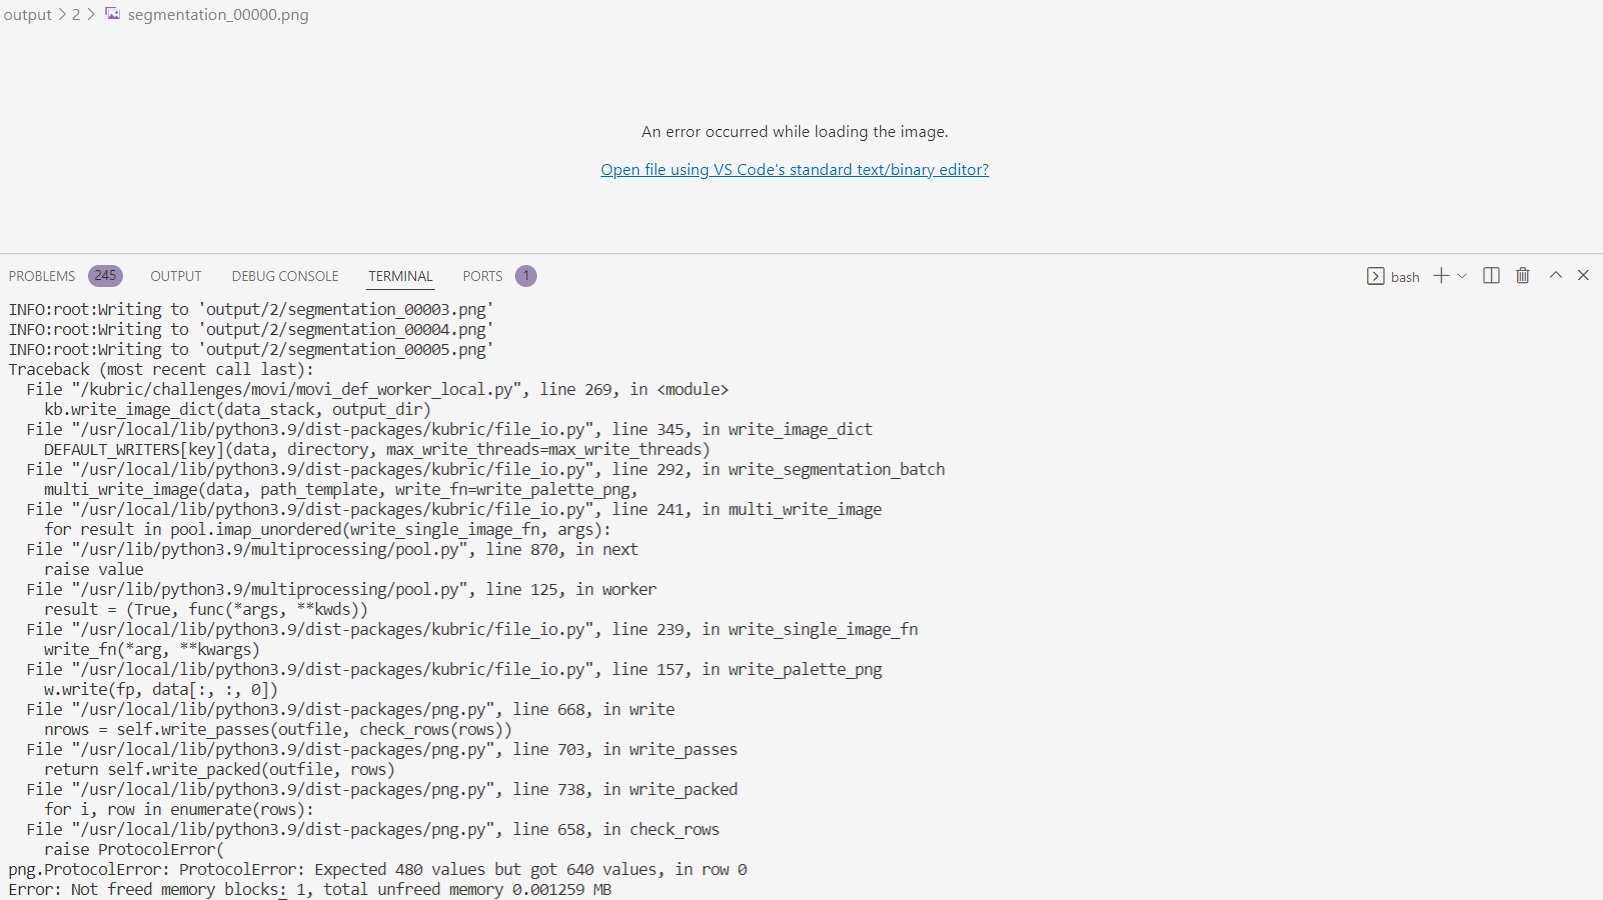Open a new terminal with the plus icon

pyautogui.click(x=1440, y=275)
